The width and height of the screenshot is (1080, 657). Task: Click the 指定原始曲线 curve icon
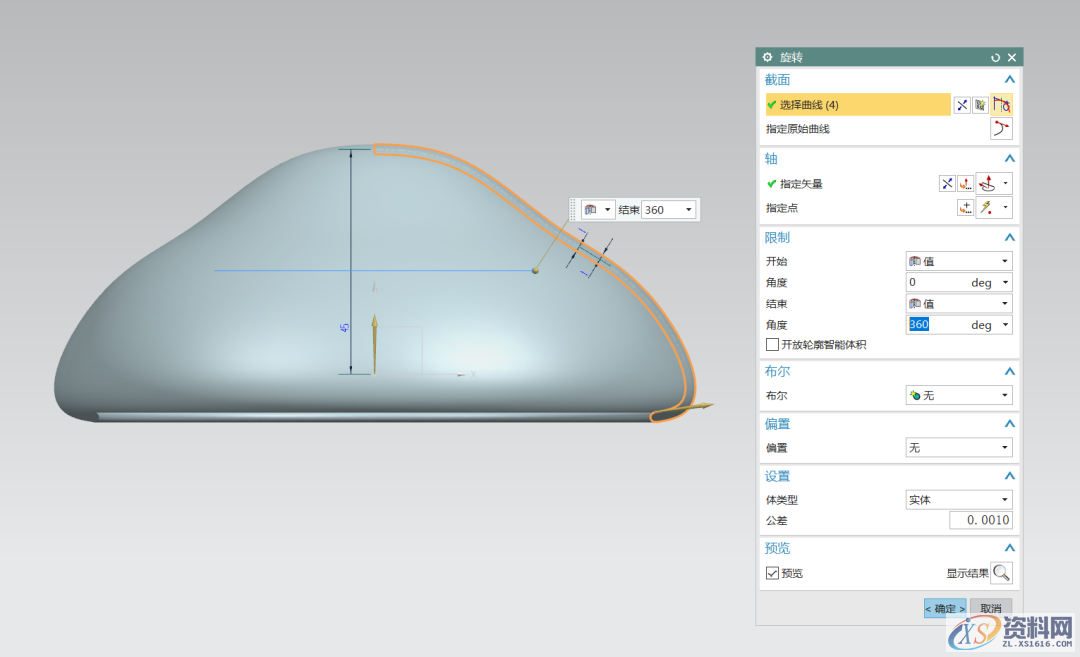pyautogui.click(x=1001, y=129)
